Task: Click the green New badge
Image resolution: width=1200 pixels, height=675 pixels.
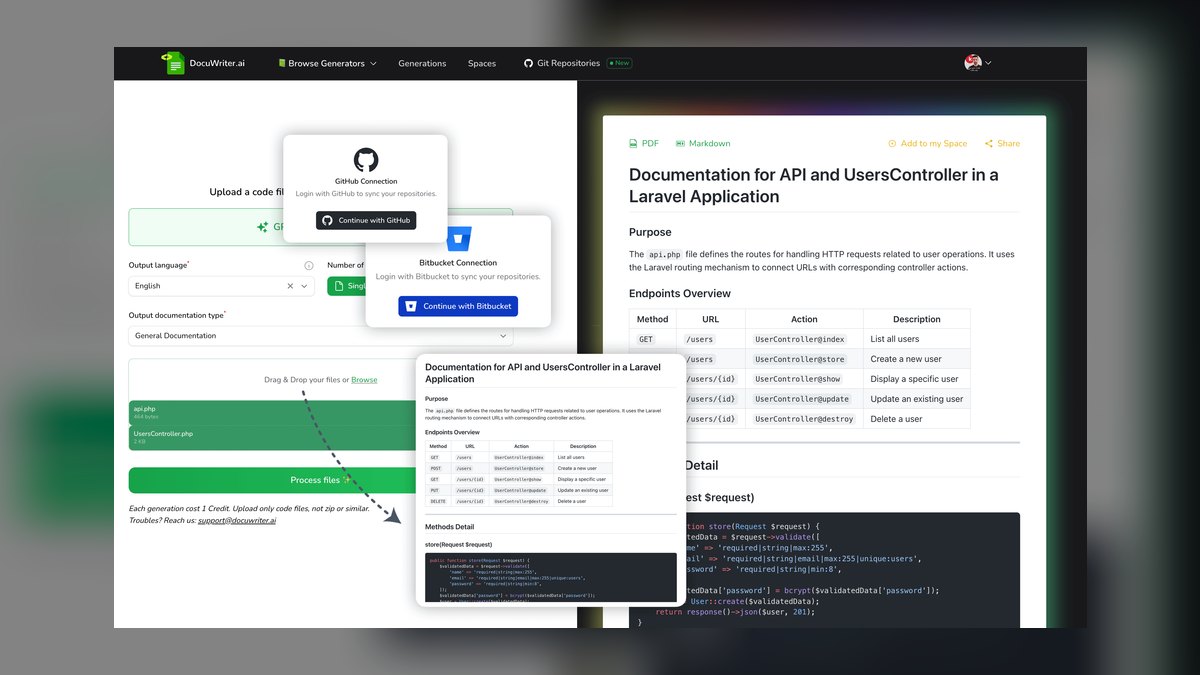Action: click(619, 63)
